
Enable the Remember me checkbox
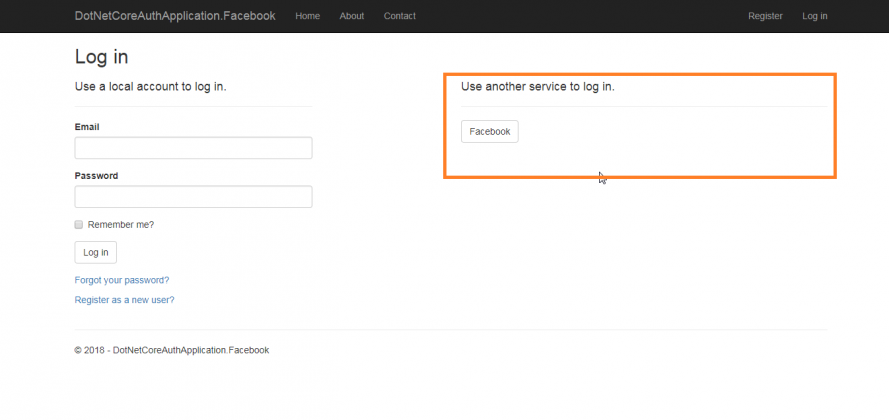[79, 225]
